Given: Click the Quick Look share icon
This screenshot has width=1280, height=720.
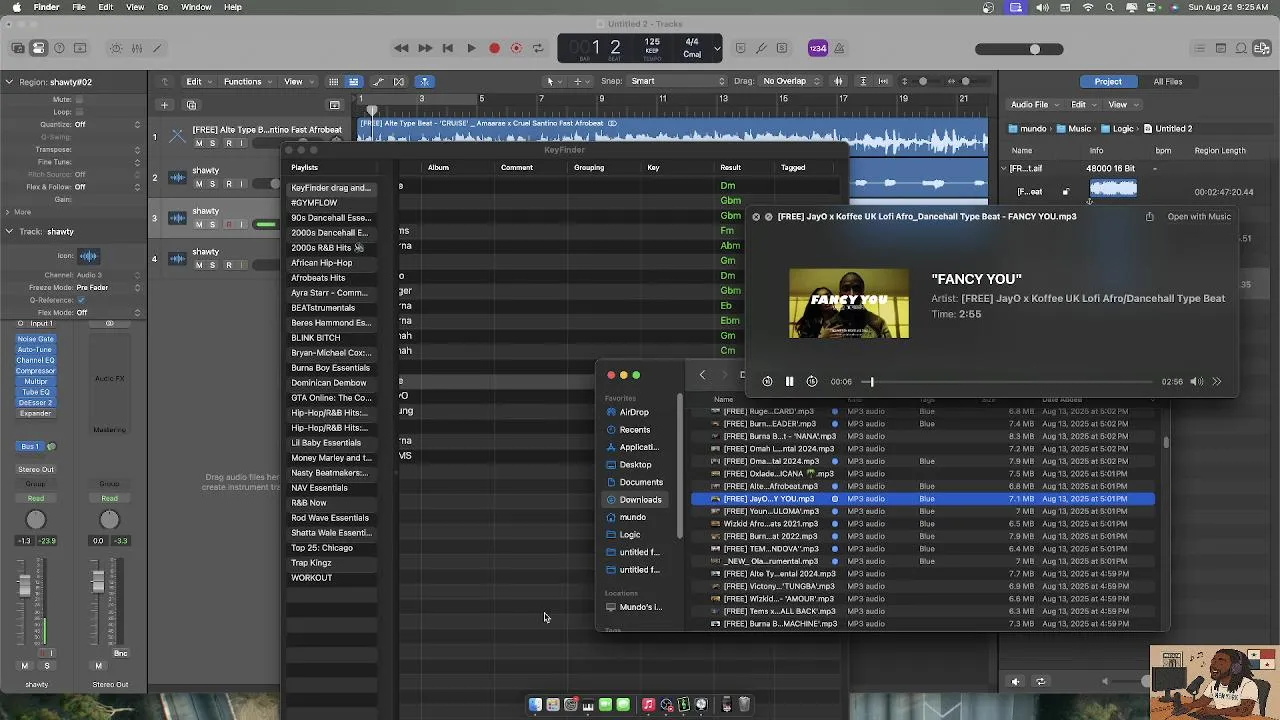Looking at the screenshot, I should [1150, 217].
